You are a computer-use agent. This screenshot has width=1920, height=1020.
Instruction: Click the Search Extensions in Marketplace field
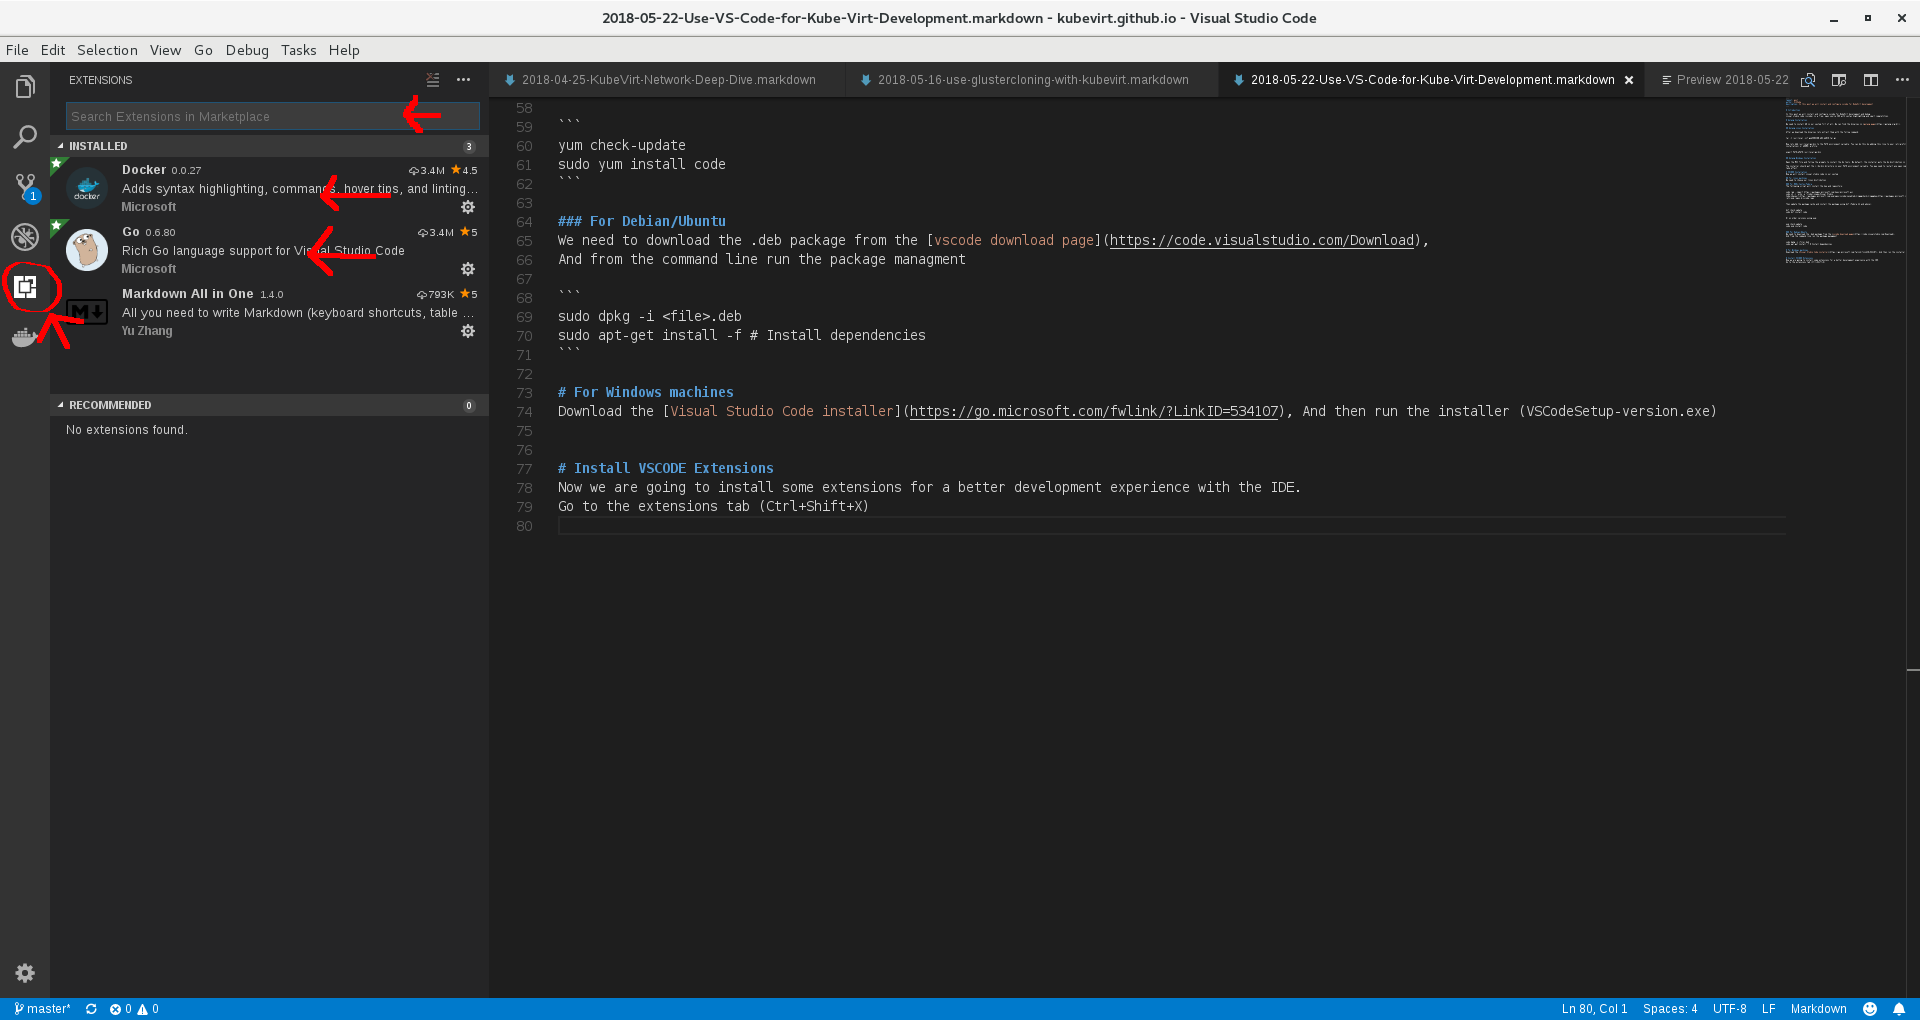pyautogui.click(x=235, y=117)
